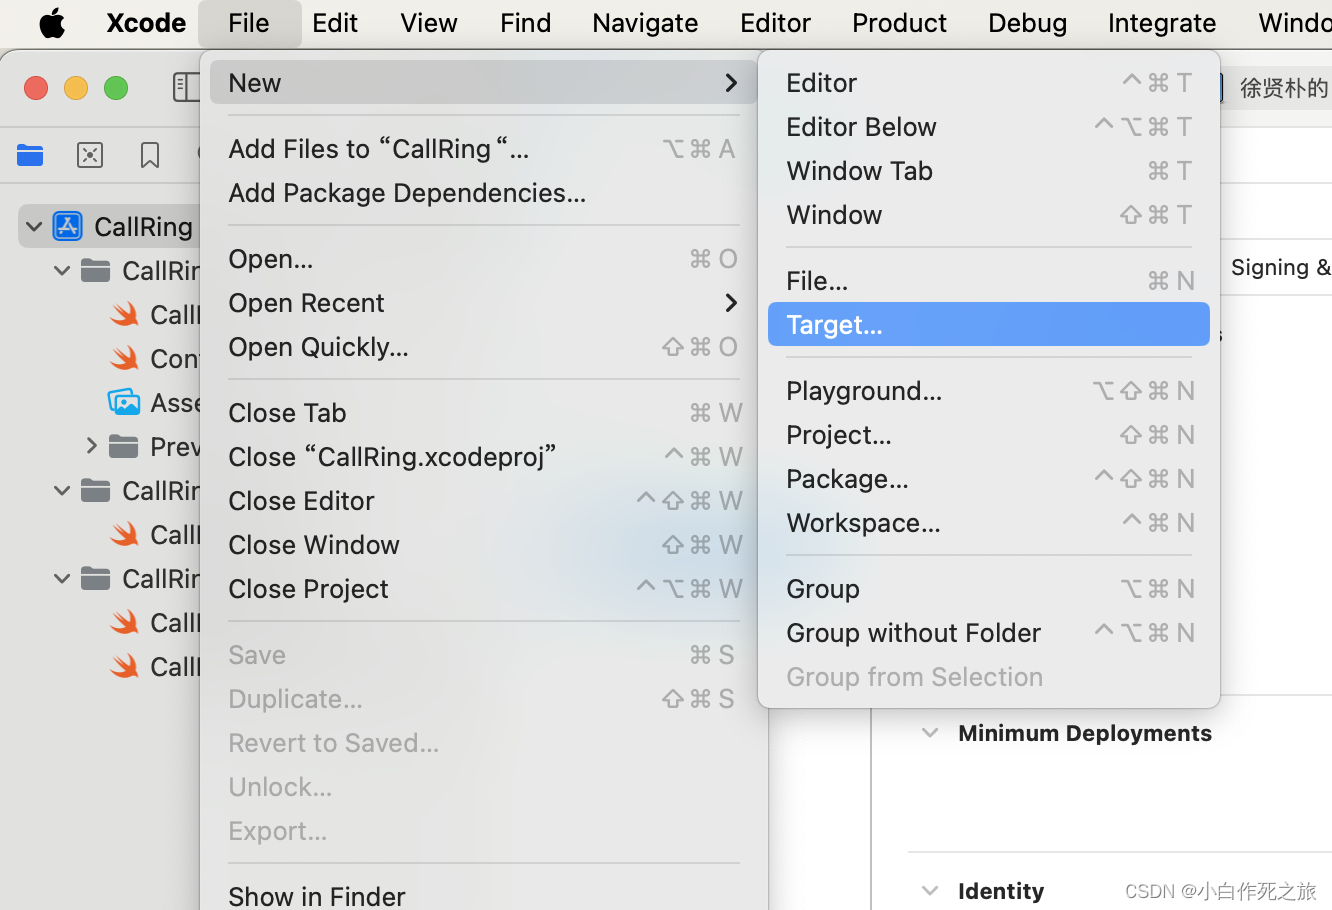Select Add Package Dependencies...
Screen dimensions: 1332x910
point(484,193)
